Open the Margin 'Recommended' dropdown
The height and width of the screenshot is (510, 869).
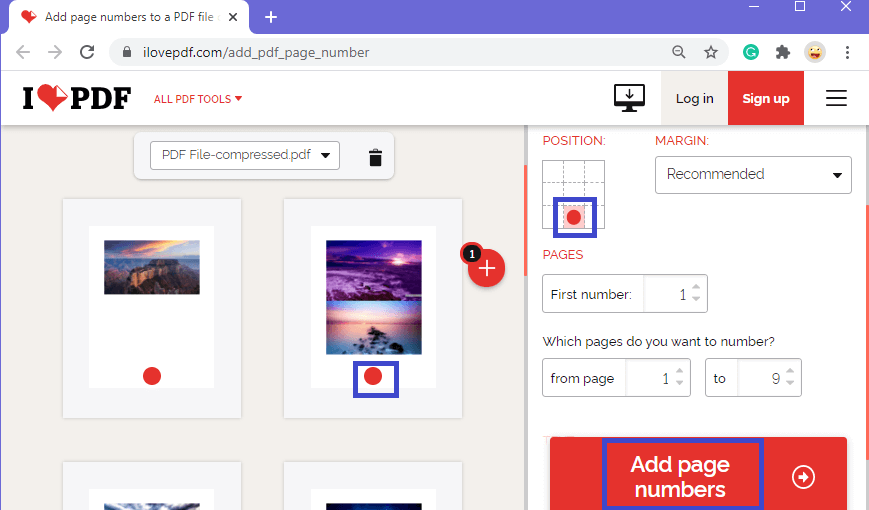coord(753,175)
